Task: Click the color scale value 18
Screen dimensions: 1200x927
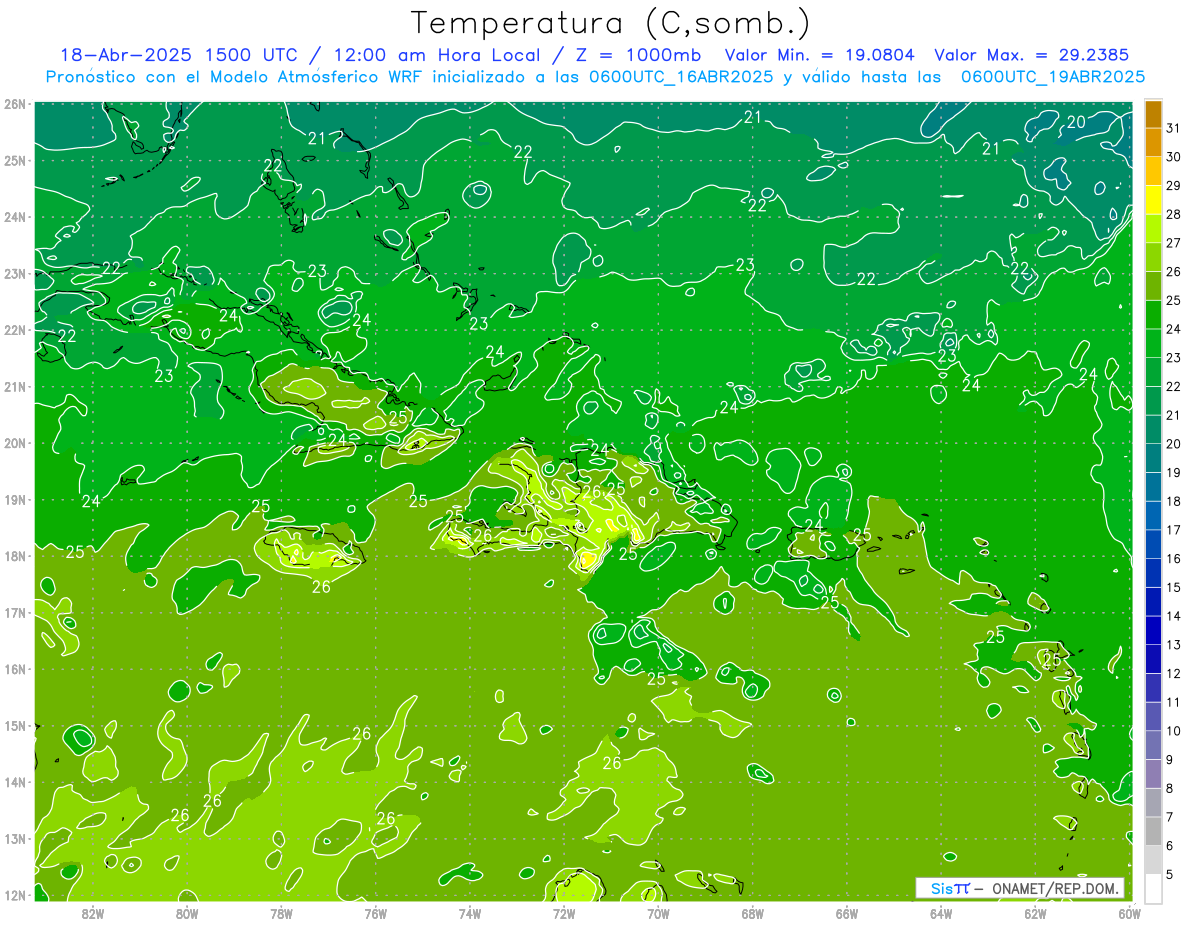Action: click(x=1173, y=501)
